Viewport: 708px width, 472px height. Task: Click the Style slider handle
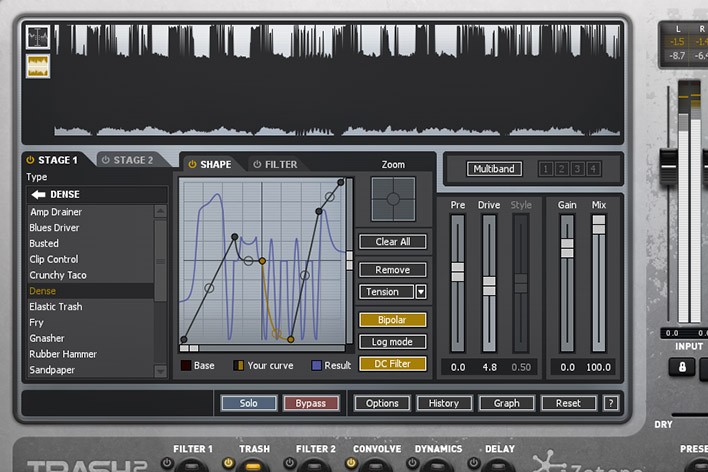521,283
